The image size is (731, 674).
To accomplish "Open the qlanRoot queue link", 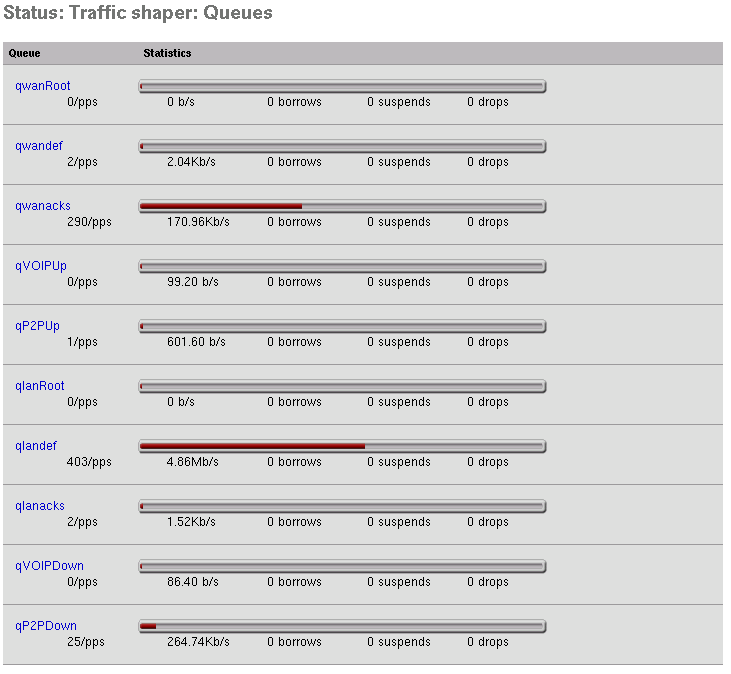I will (x=40, y=386).
